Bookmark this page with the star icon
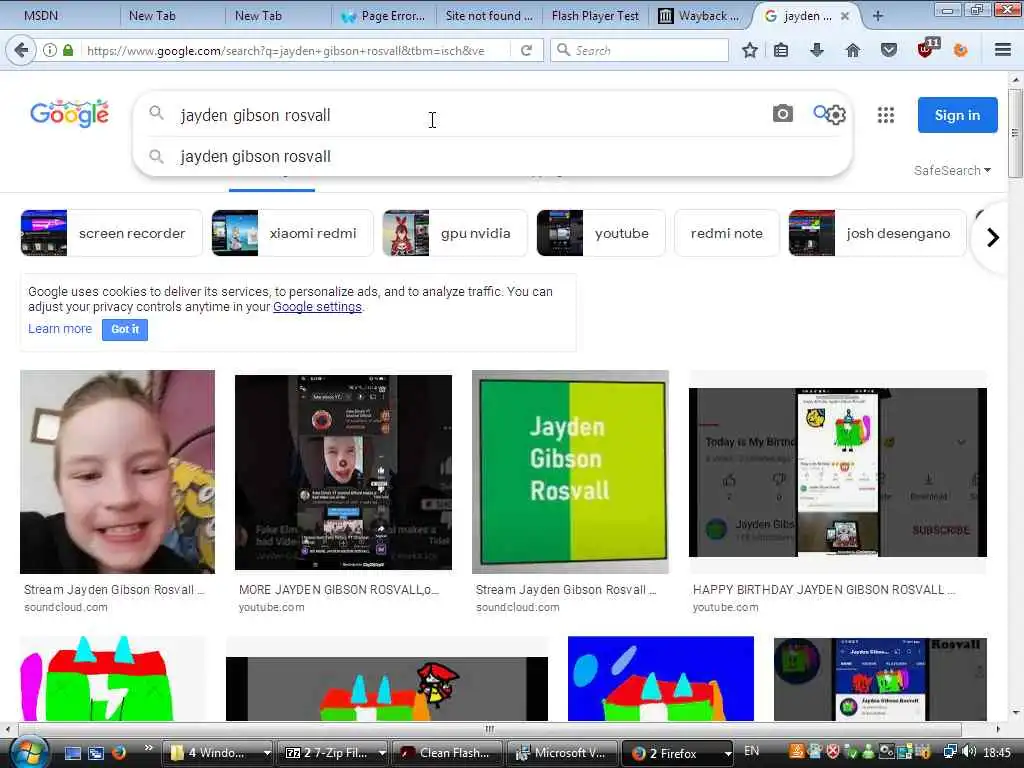Screen dimensions: 1024x768 click(x=750, y=50)
